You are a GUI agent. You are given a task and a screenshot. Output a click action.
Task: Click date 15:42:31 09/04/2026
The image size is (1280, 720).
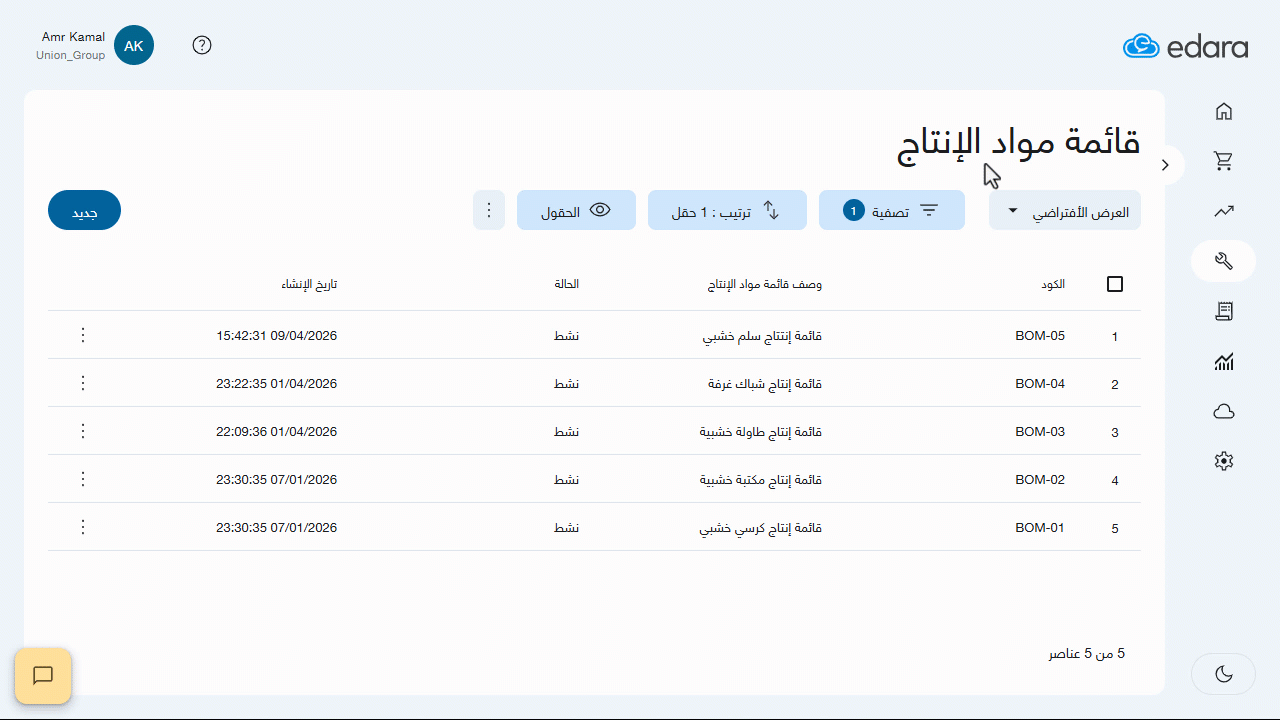click(277, 336)
